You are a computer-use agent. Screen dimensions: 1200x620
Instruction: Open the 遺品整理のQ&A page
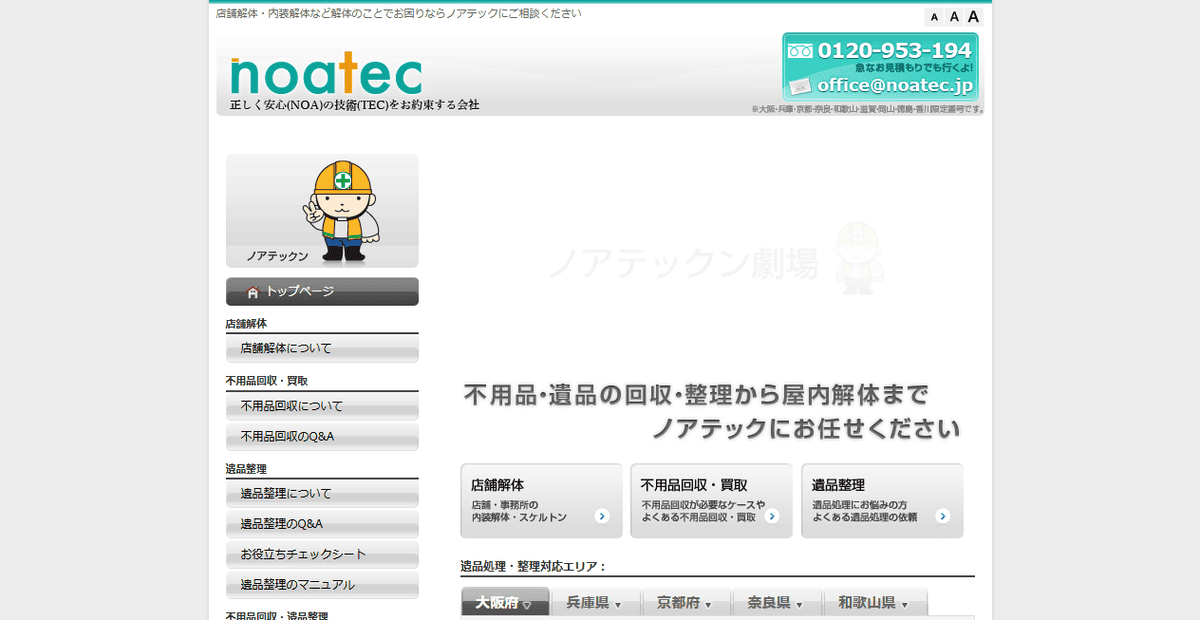322,523
